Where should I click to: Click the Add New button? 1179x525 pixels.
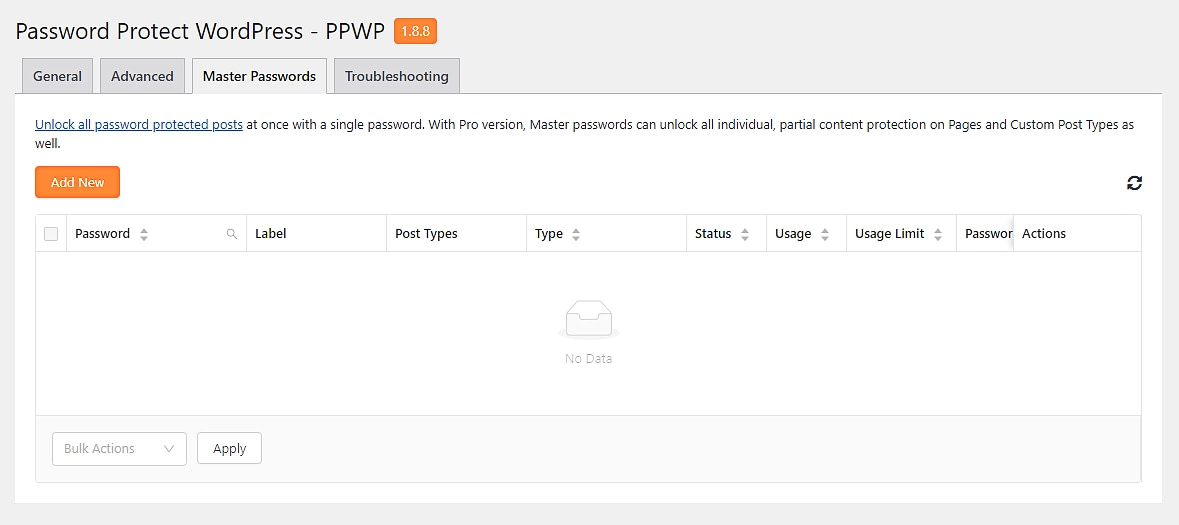(77, 182)
